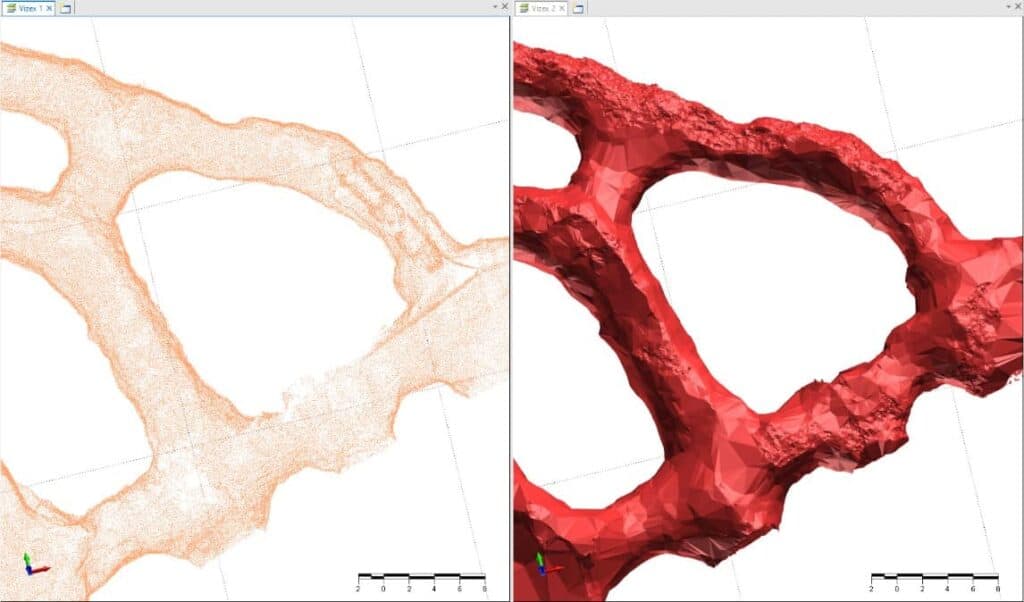Click the scale bar in the right viewport
The height and width of the screenshot is (602, 1024).
[934, 577]
